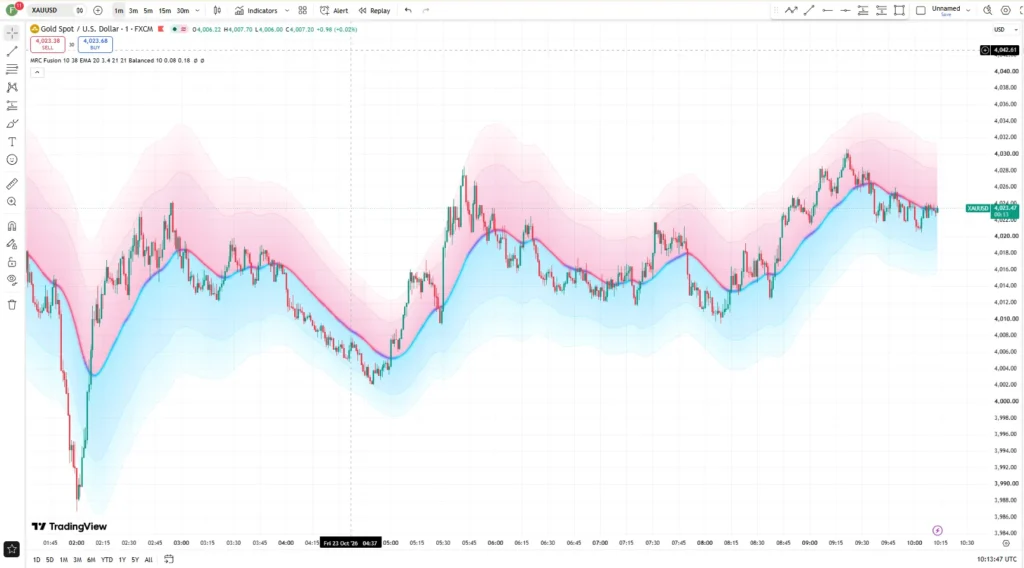Viewport: 1024px width, 568px height.
Task: Toggle stay in drawing mode
Action: click(12, 244)
